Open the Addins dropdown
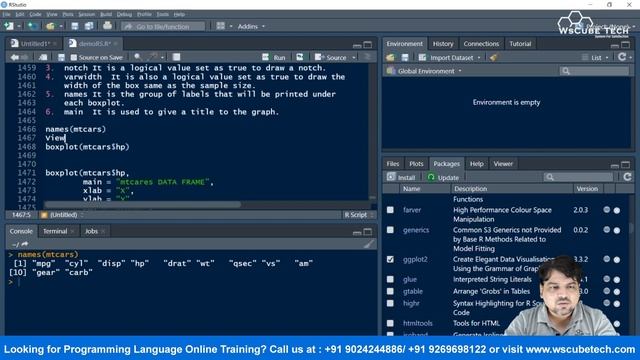The image size is (640, 360). click(x=251, y=26)
